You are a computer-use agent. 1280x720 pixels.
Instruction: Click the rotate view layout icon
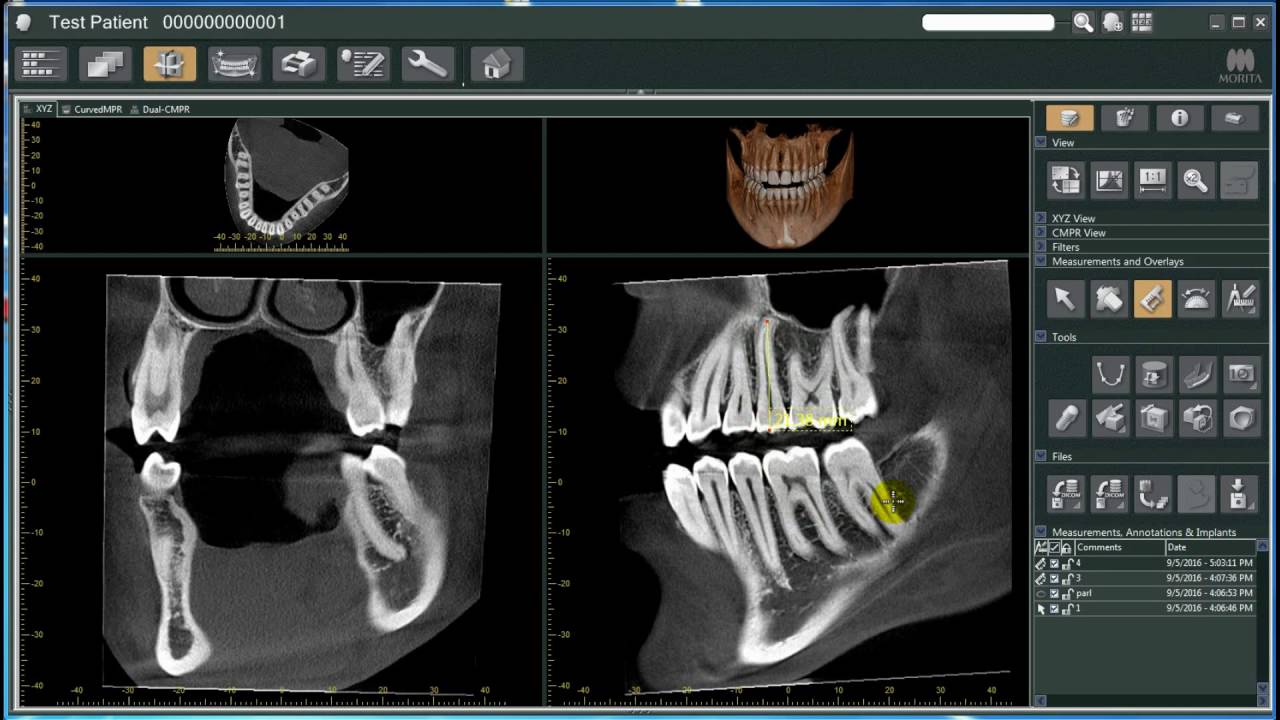1065,181
